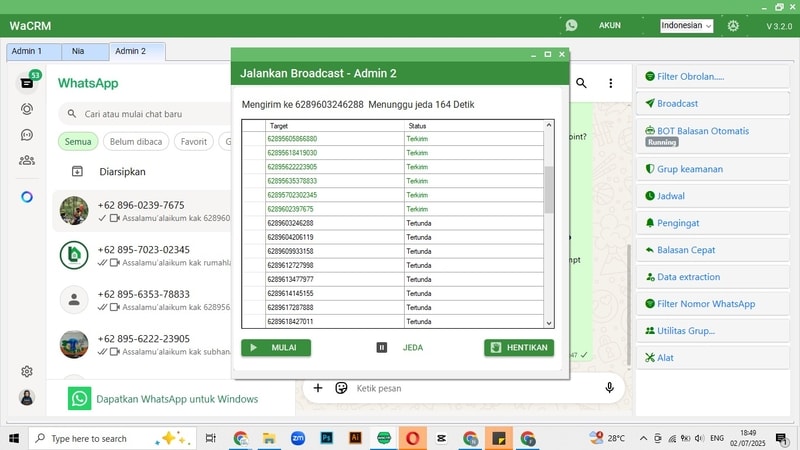Open chat +62 895-6353-78833
800x450 pixels.
142,300
